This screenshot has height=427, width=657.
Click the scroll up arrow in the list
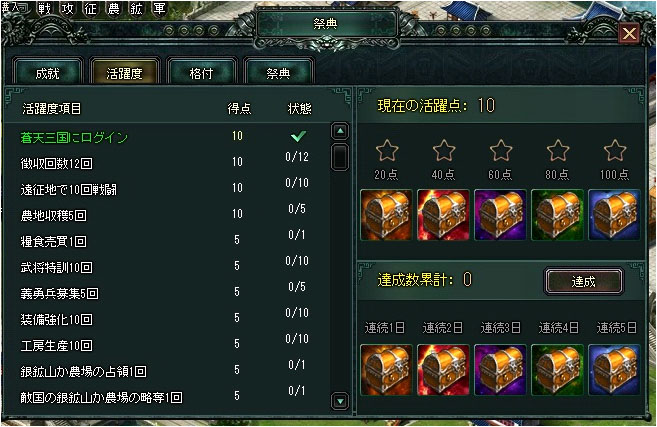click(x=340, y=131)
